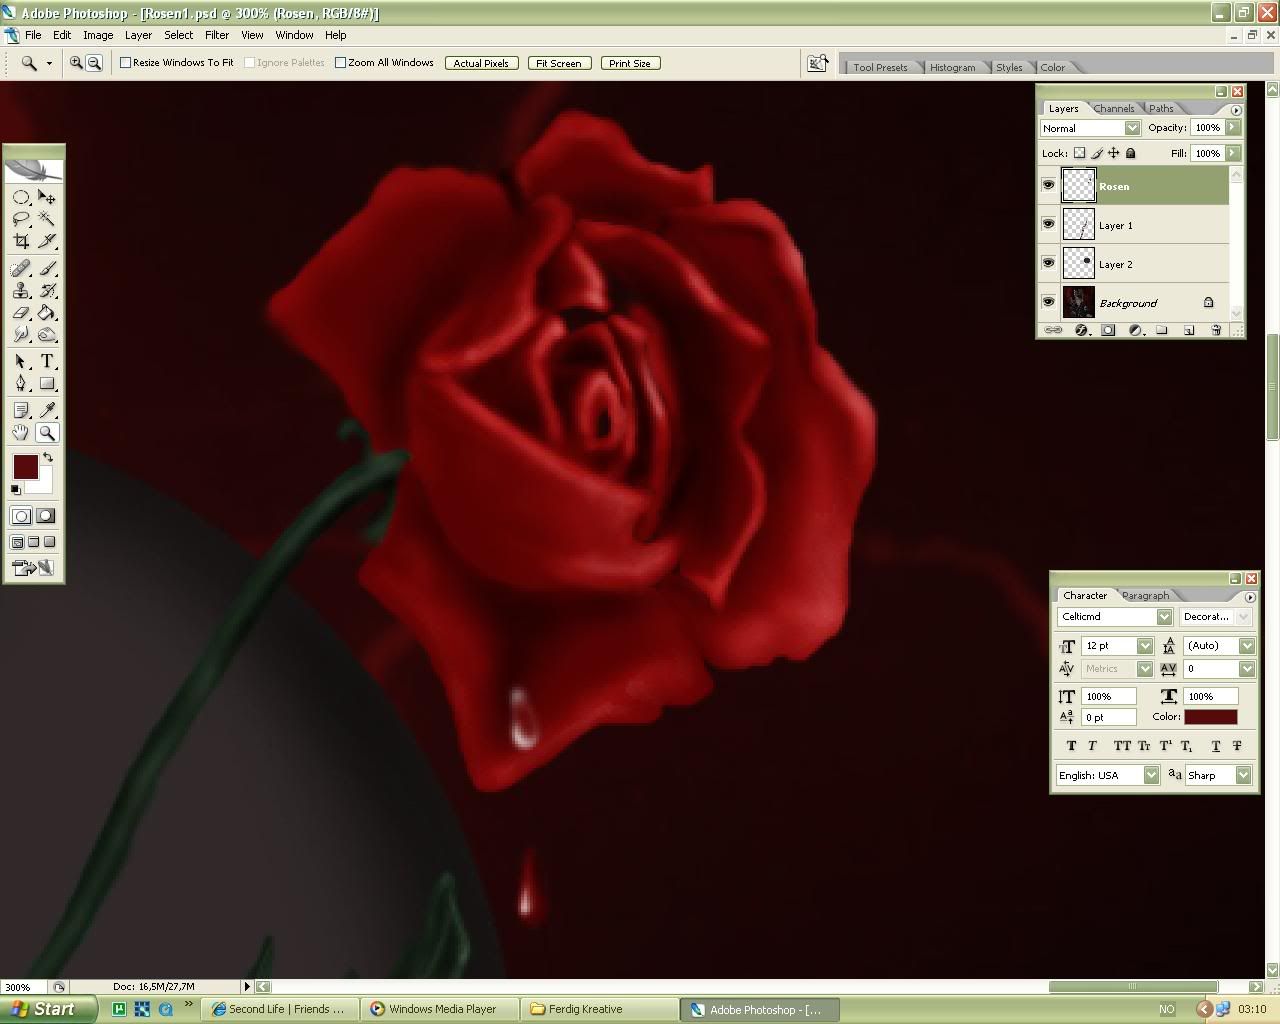Switch to Quick Mask mode

46,516
